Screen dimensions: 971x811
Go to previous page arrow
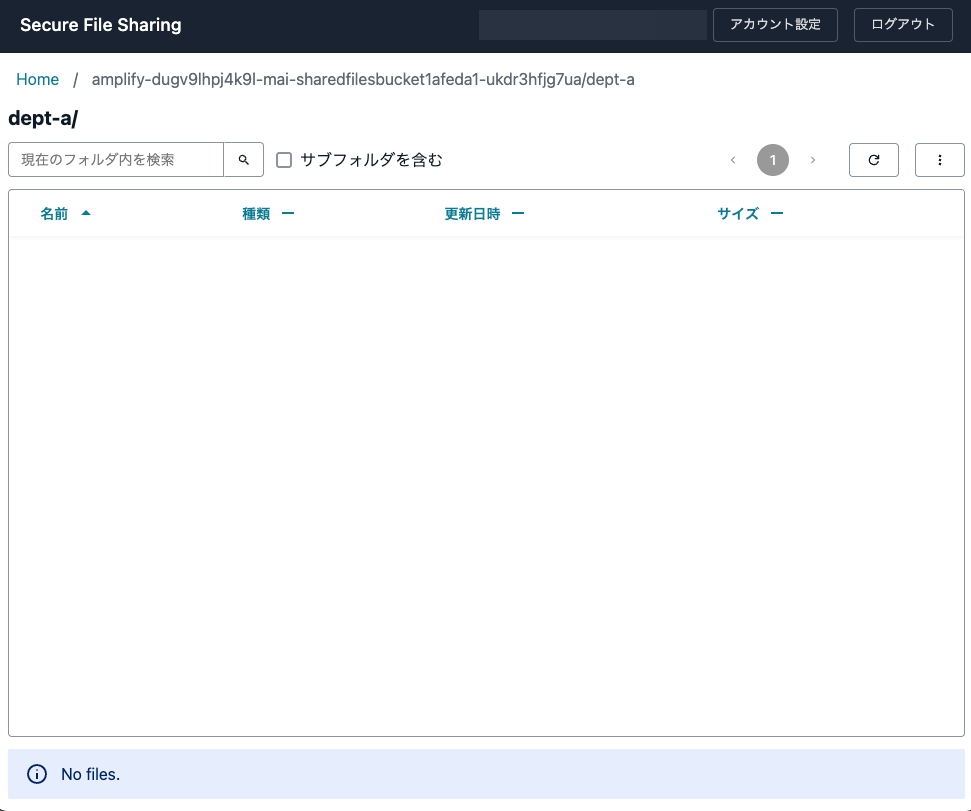point(733,160)
